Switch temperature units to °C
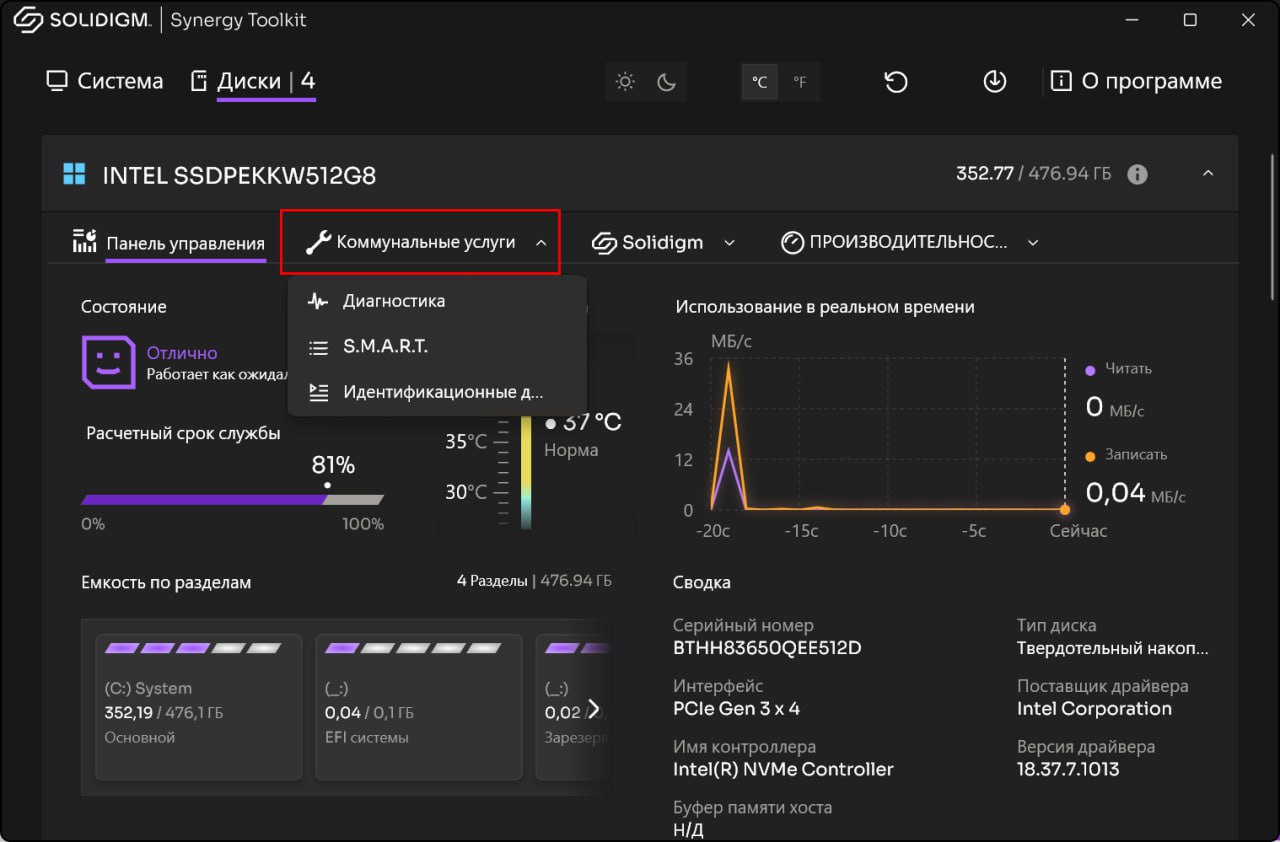1280x842 pixels. [759, 82]
